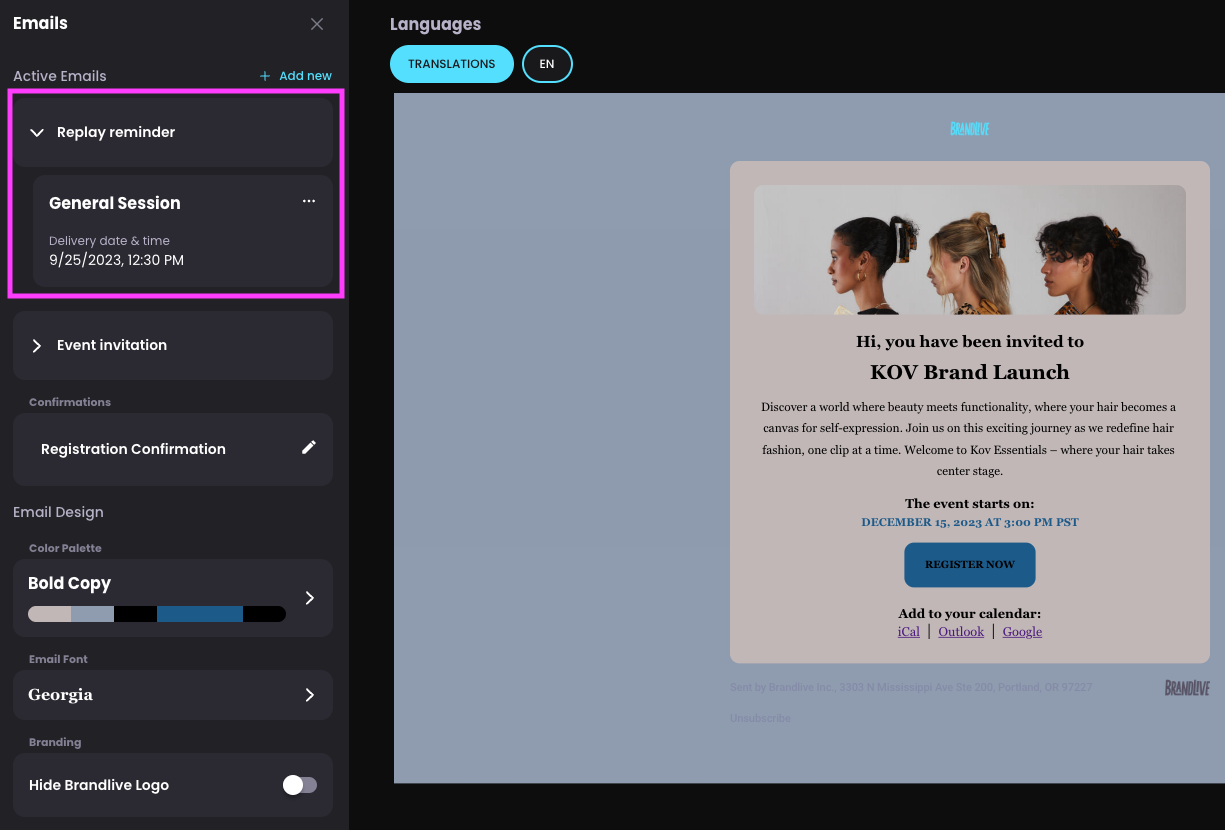This screenshot has width=1225, height=830.
Task: Click the Outlook calendar link
Action: pyautogui.click(x=961, y=632)
